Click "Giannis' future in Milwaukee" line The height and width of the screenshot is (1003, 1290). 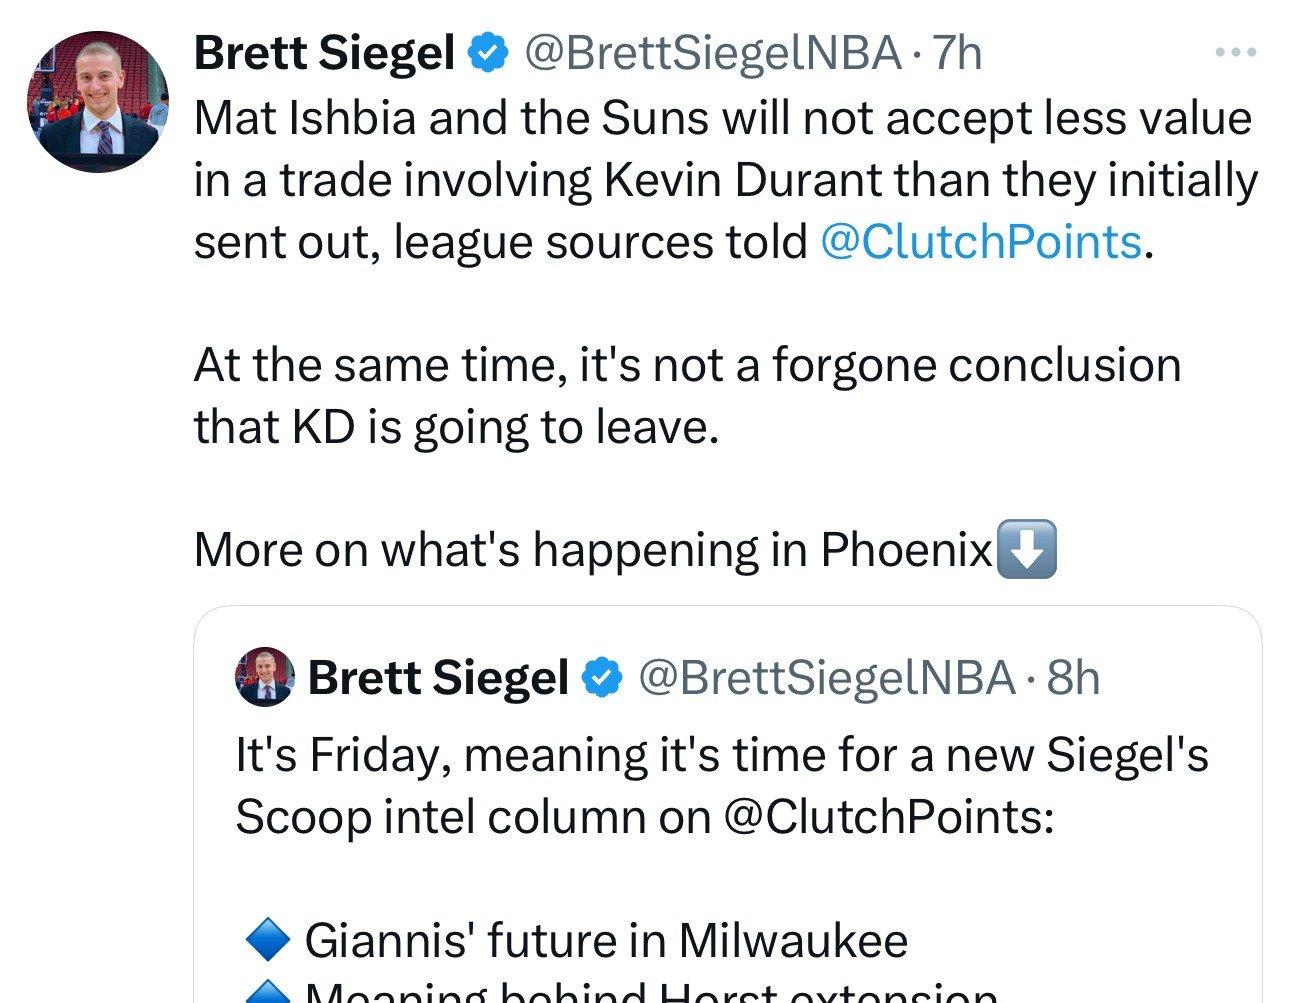click(x=606, y=940)
